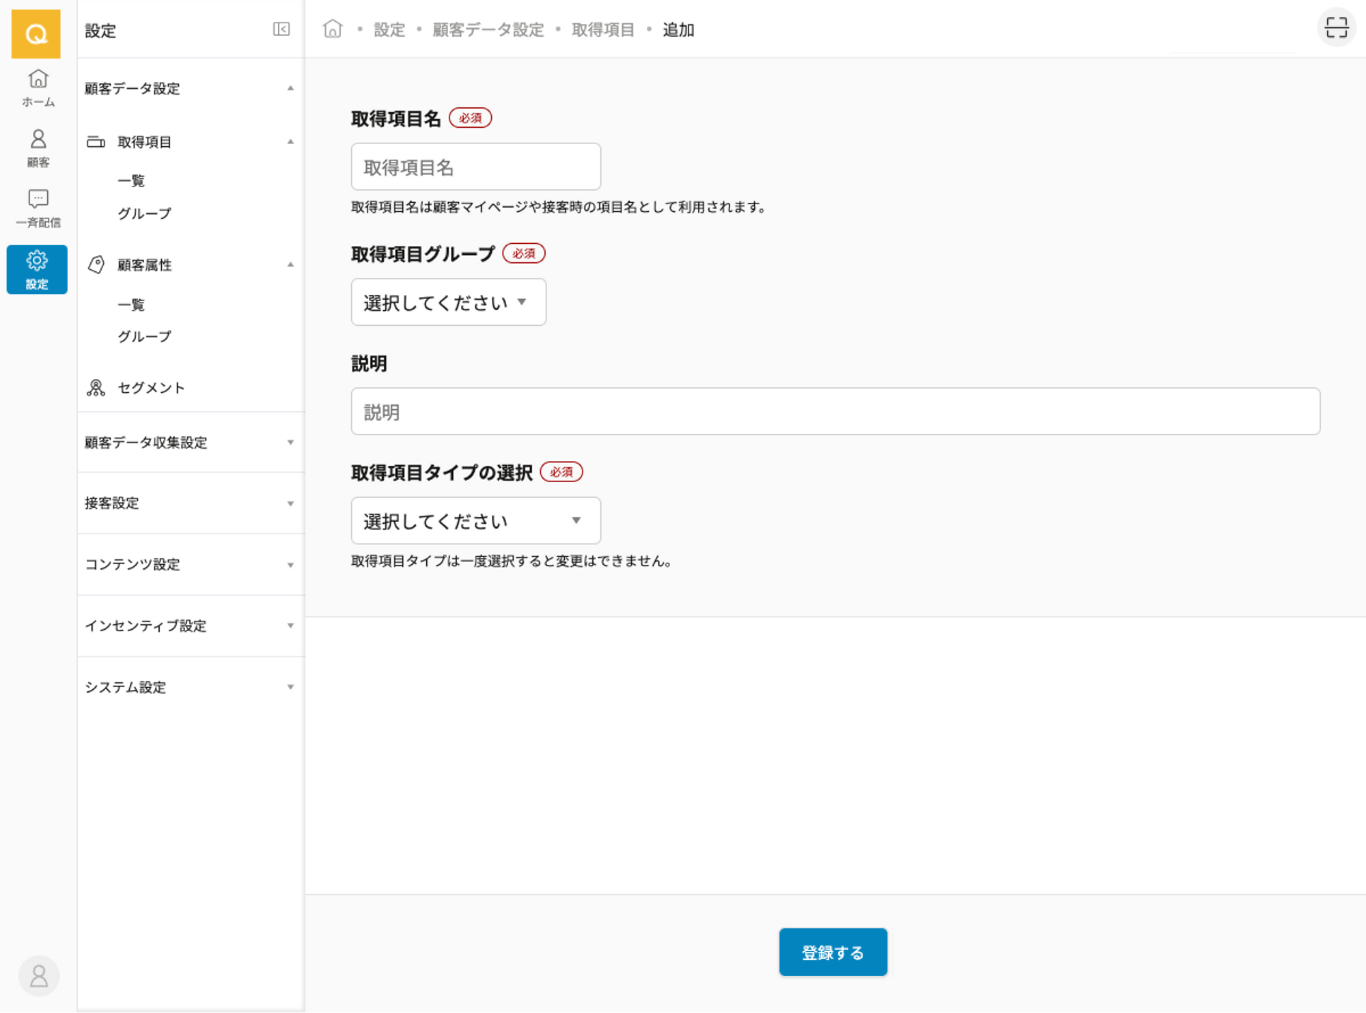Image resolution: width=1366 pixels, height=1013 pixels.
Task: Open 一斉配信 broadcast message icon
Action: [38, 207]
